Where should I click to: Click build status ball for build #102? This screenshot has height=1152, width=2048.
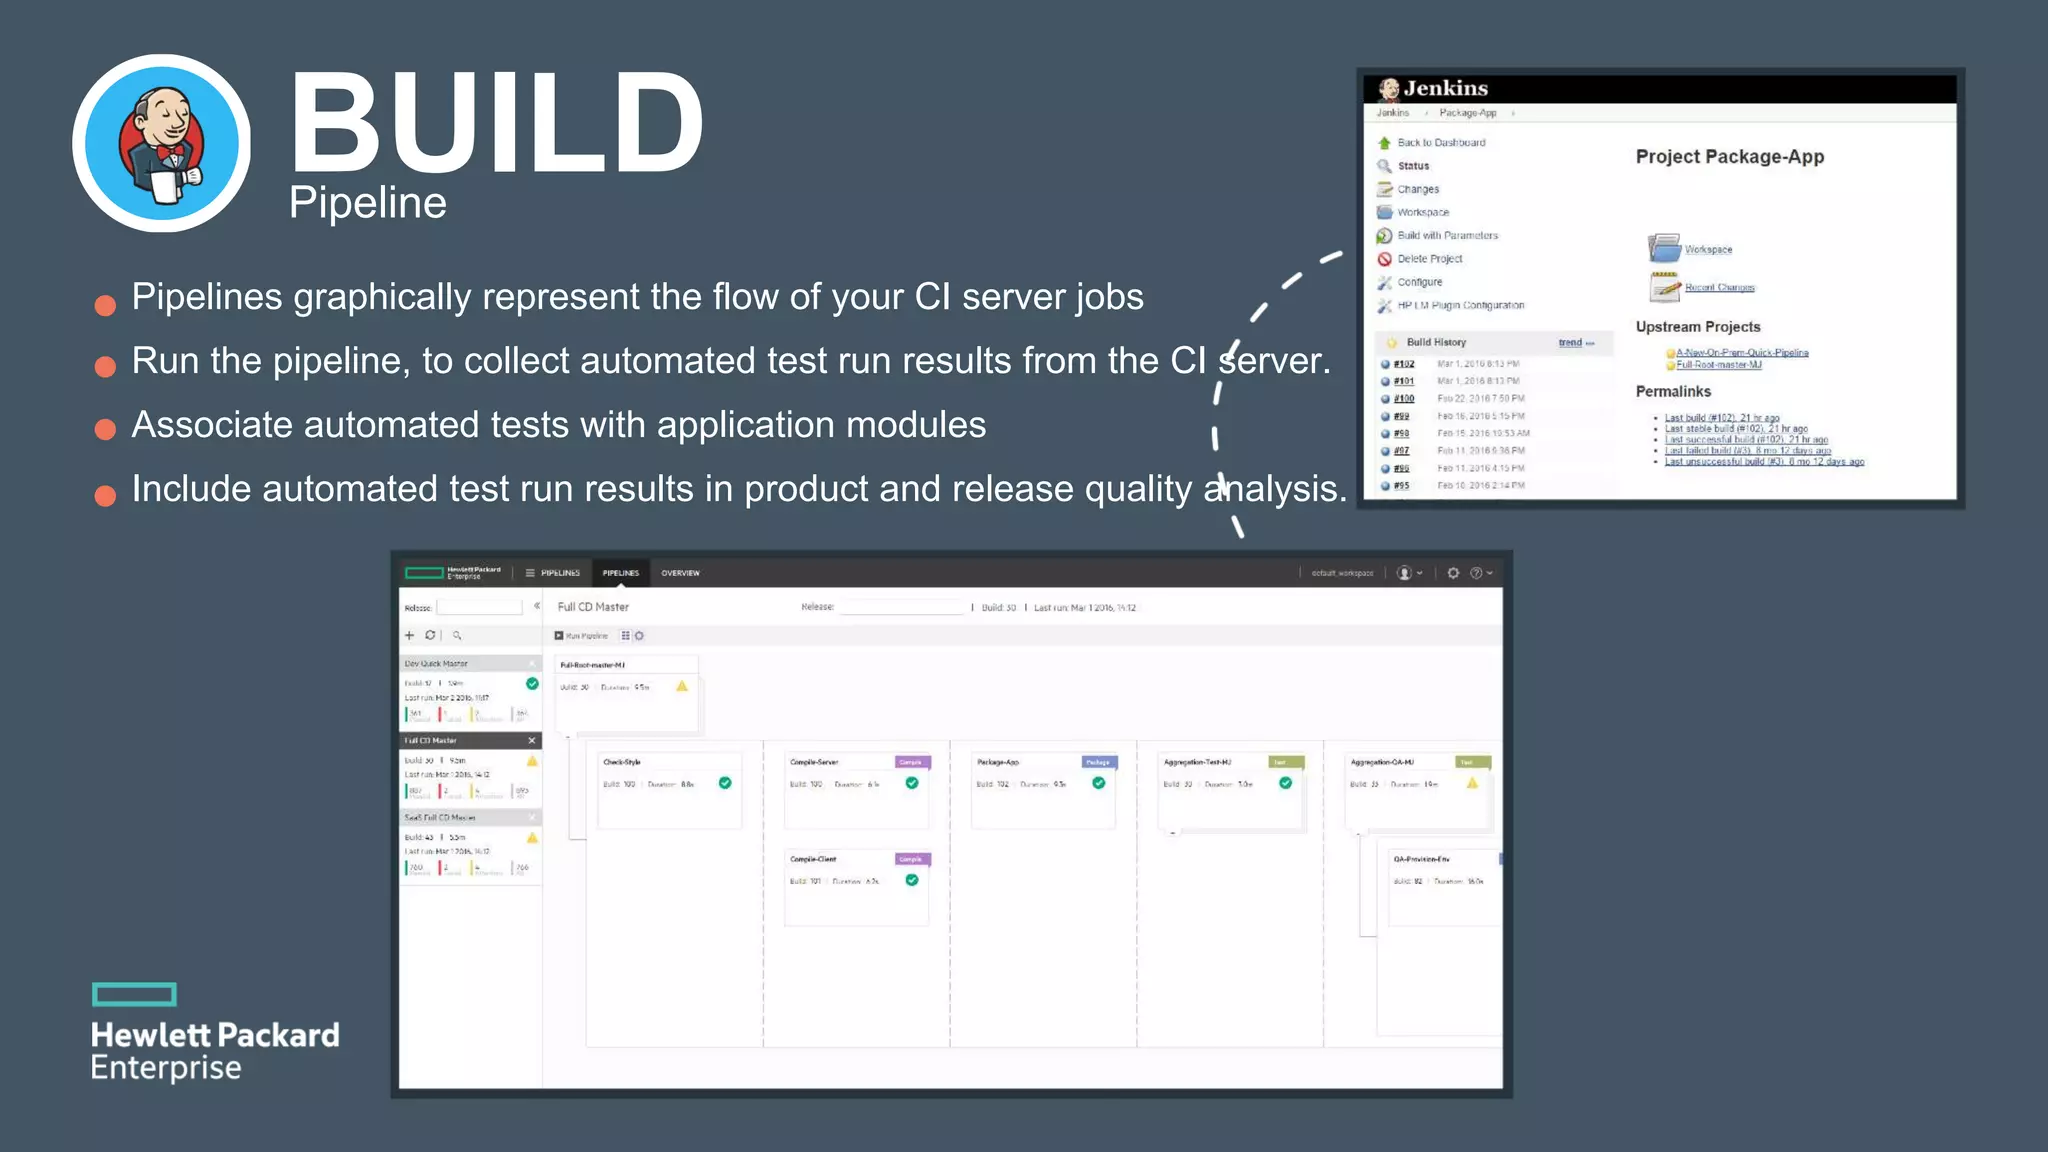pos(1385,364)
